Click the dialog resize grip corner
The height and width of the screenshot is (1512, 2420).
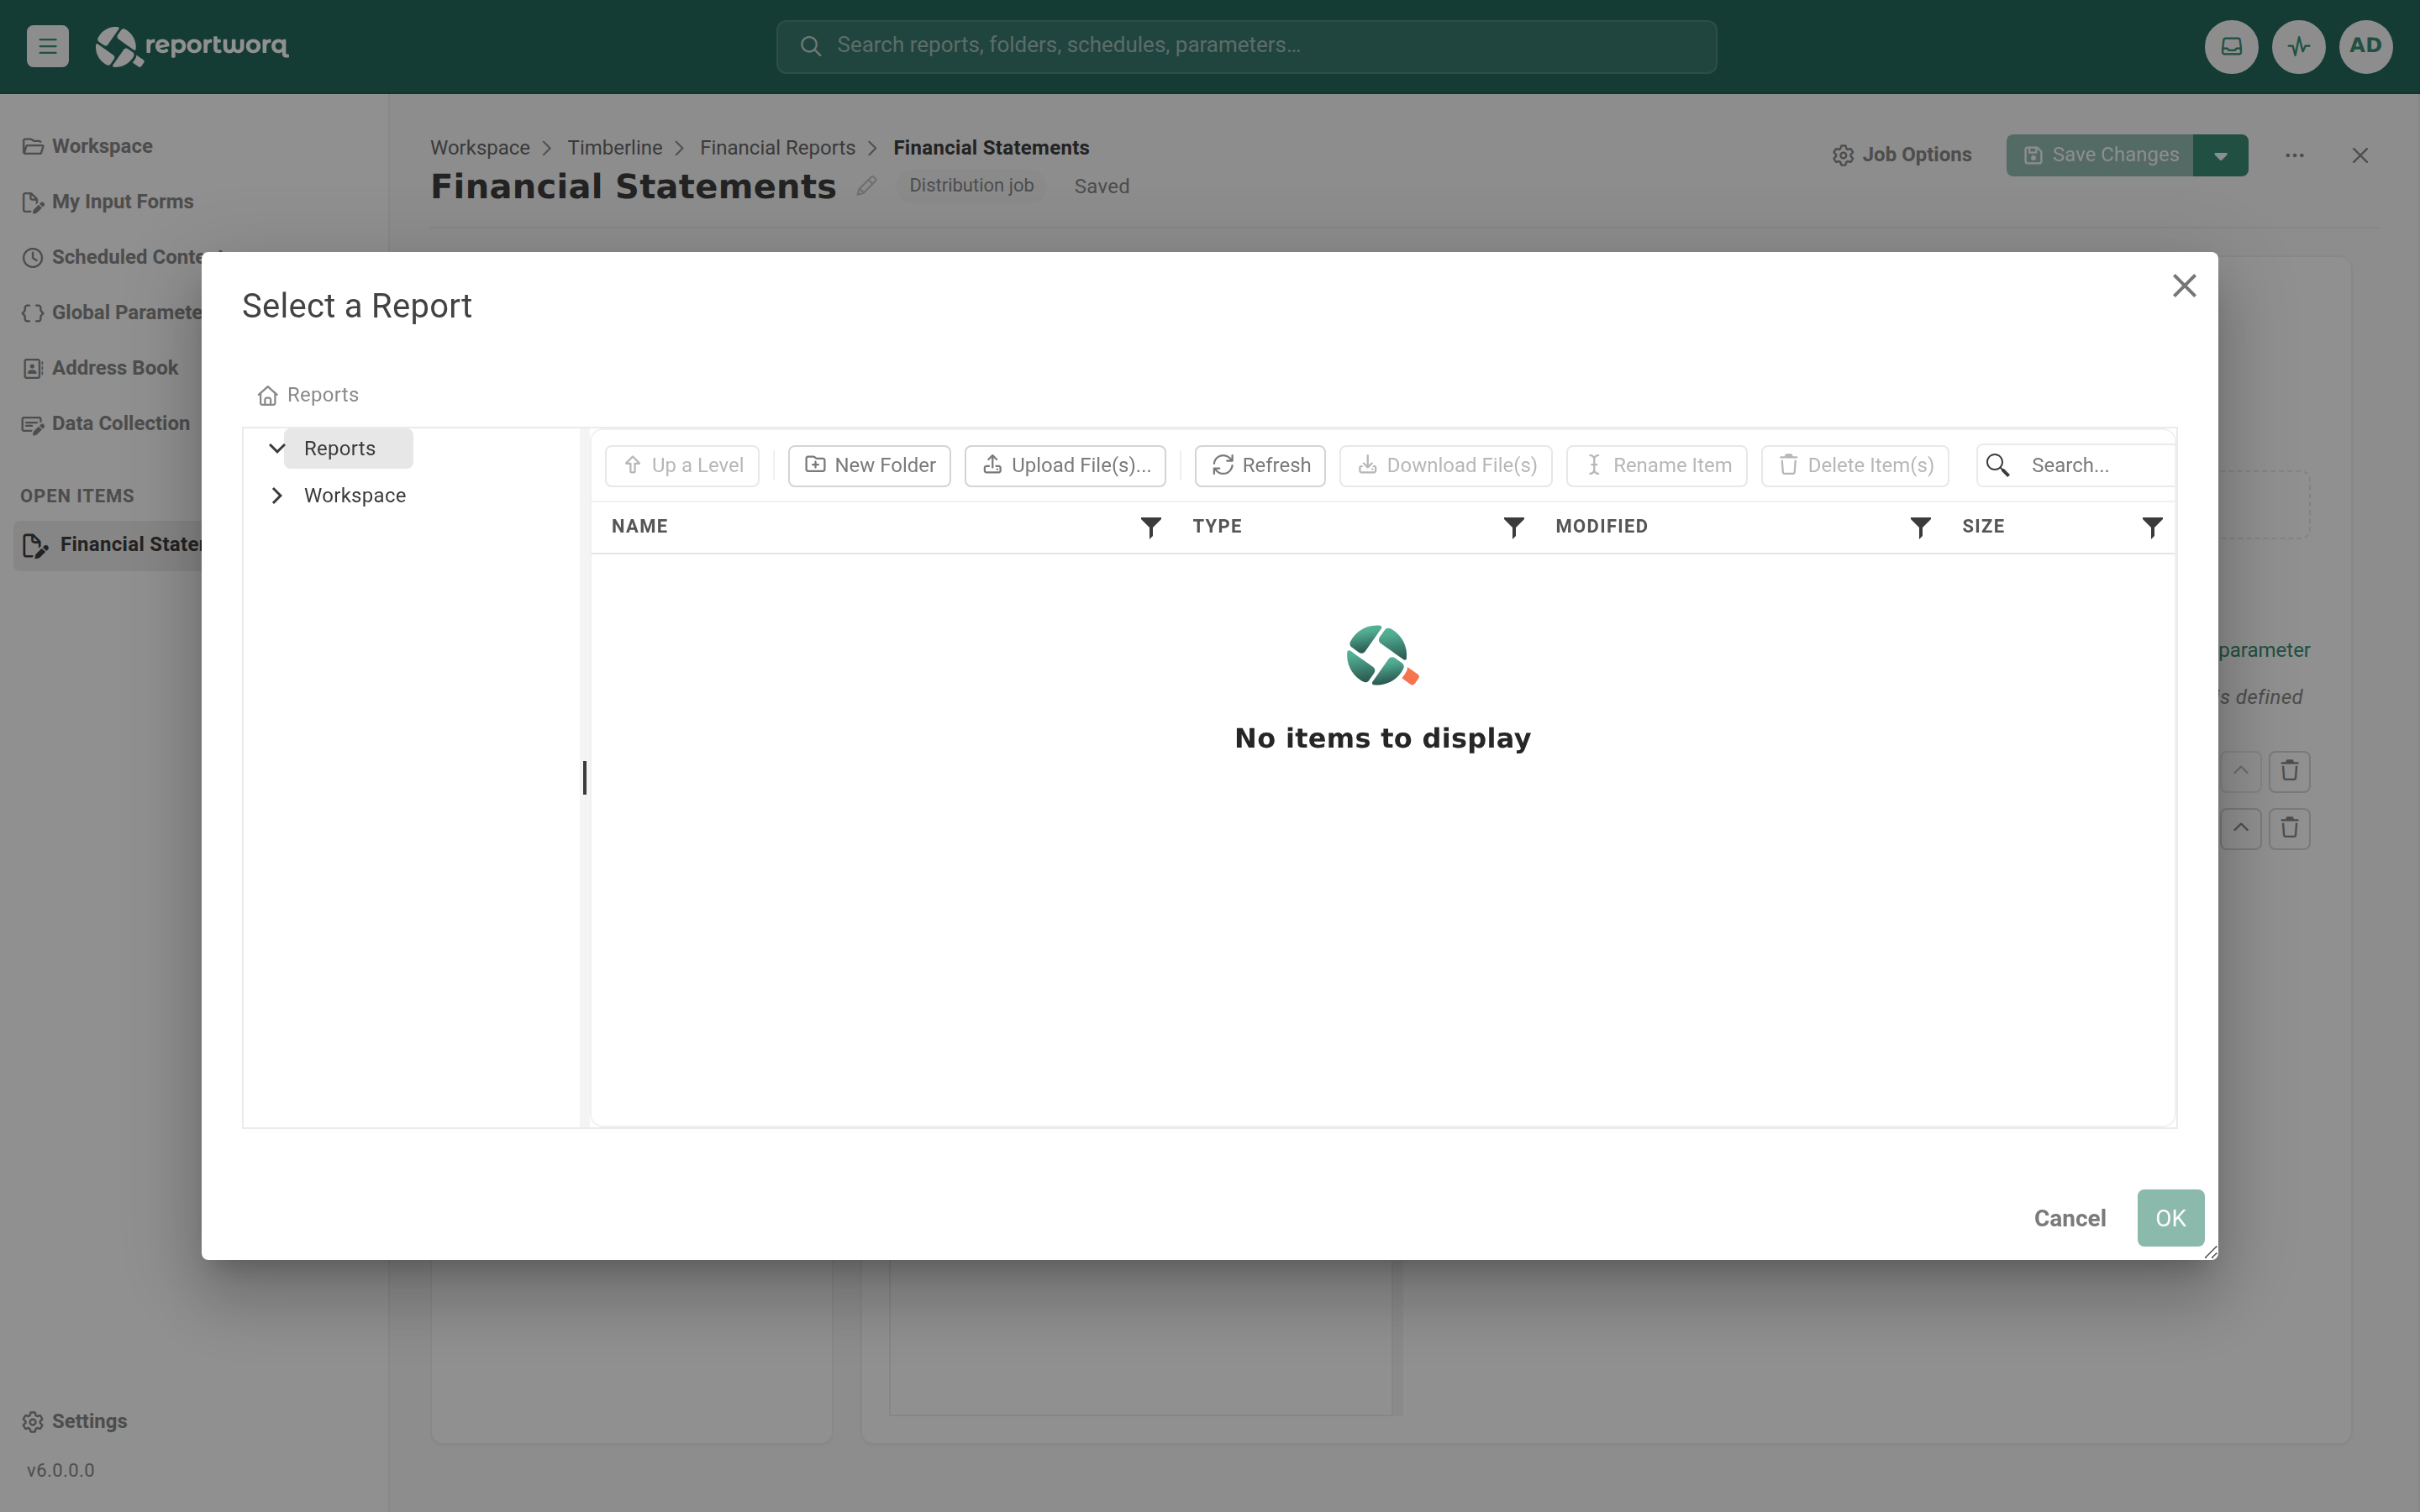2210,1252
